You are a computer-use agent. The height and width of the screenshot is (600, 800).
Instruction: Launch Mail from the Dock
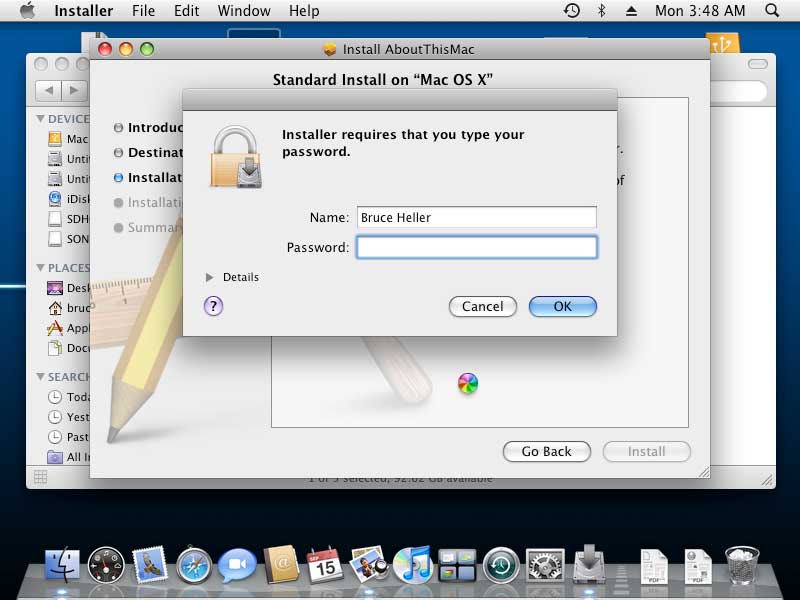coord(149,564)
